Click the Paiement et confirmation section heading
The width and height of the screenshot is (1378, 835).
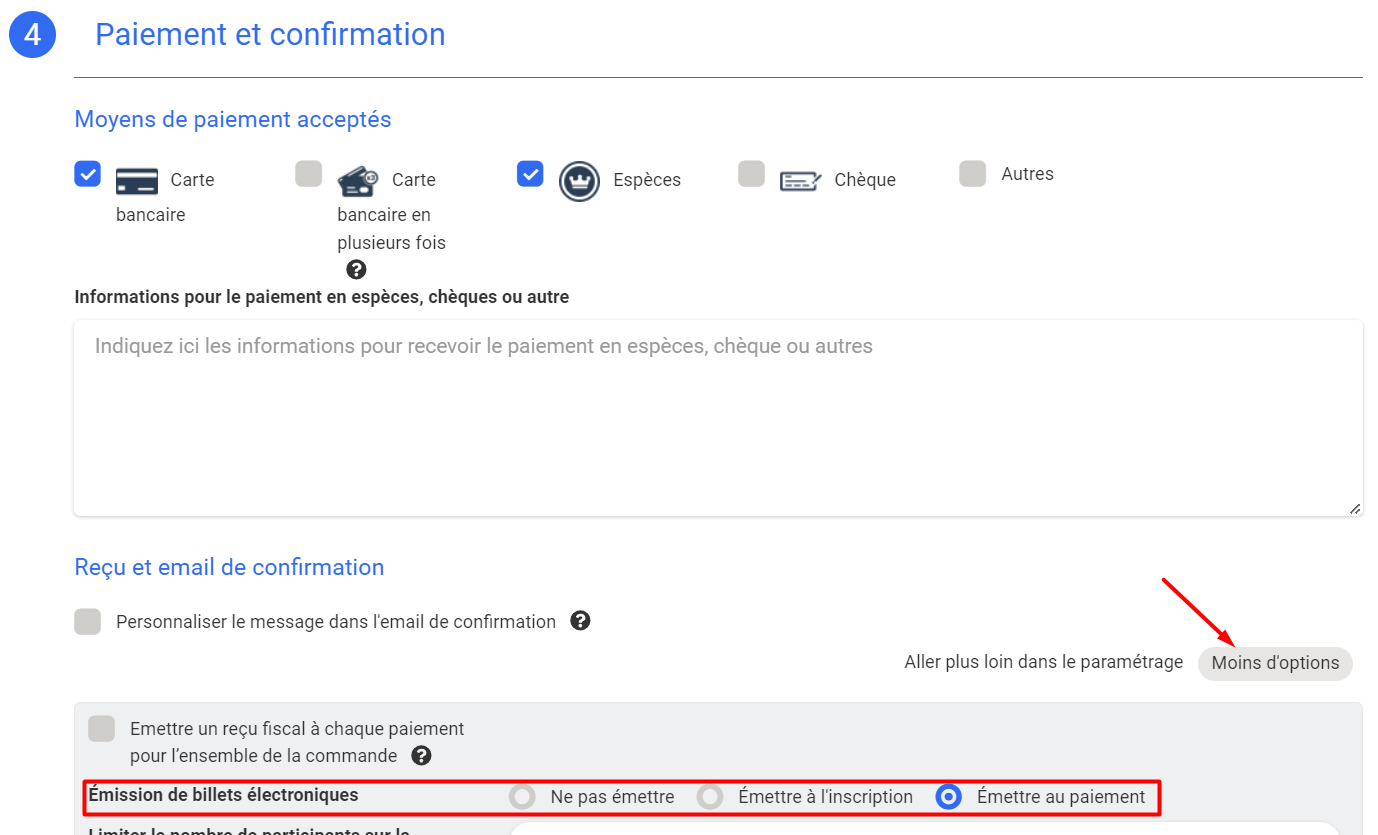pyautogui.click(x=270, y=35)
